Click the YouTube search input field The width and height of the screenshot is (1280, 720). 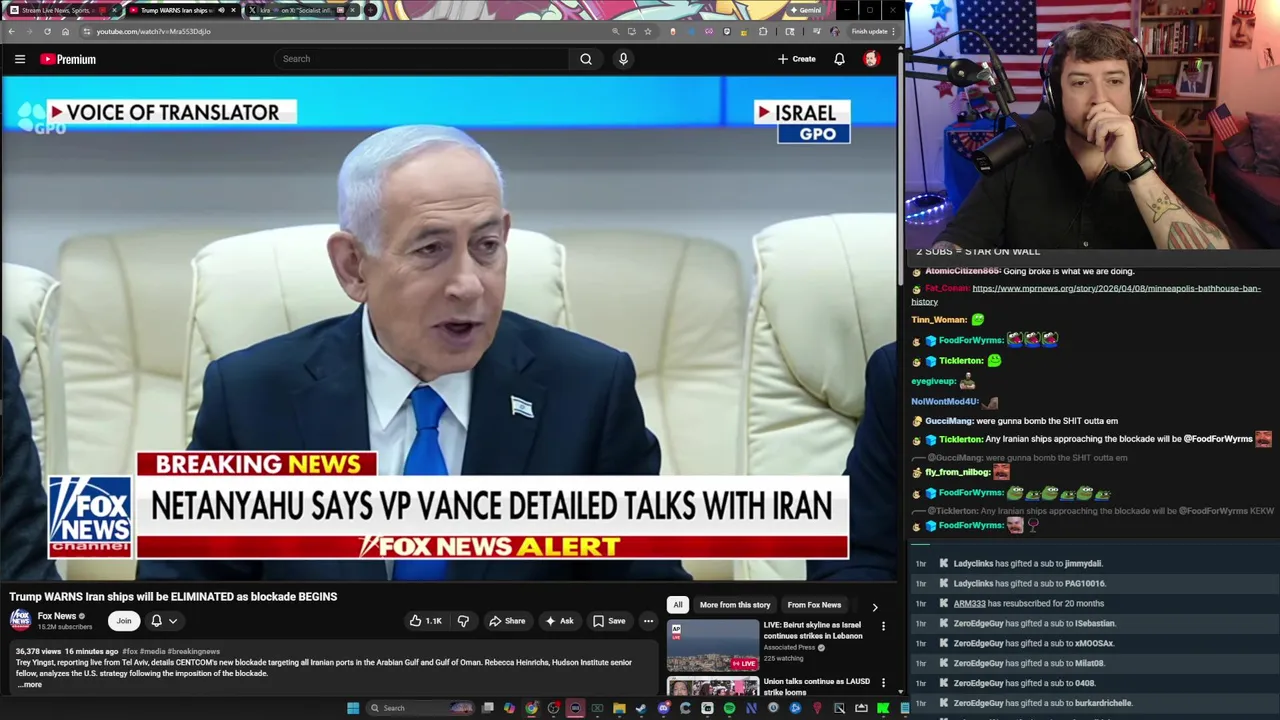click(421, 59)
